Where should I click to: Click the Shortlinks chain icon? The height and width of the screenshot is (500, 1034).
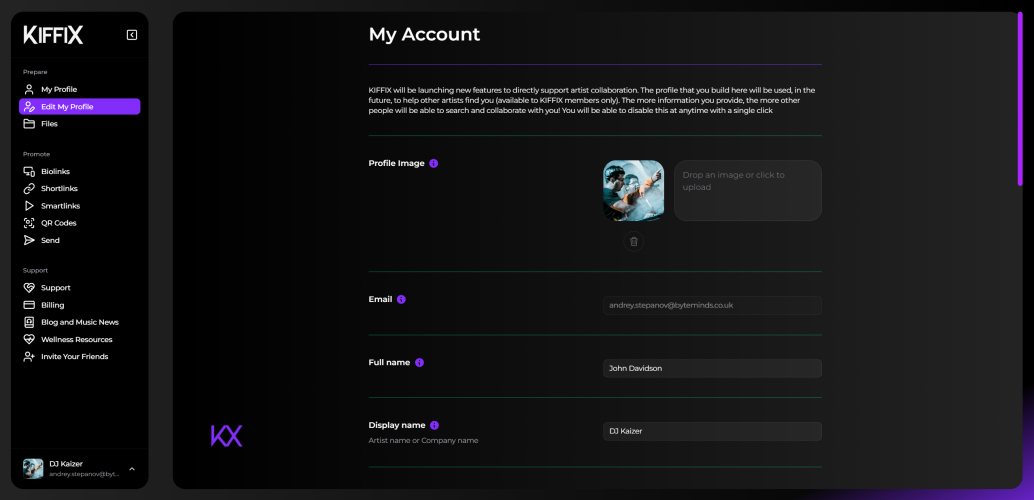tap(29, 189)
